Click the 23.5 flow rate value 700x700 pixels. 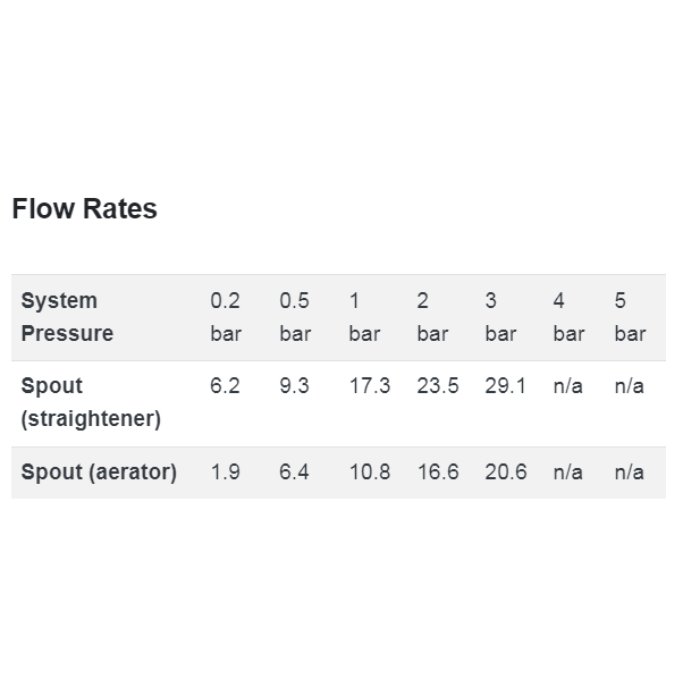point(438,386)
